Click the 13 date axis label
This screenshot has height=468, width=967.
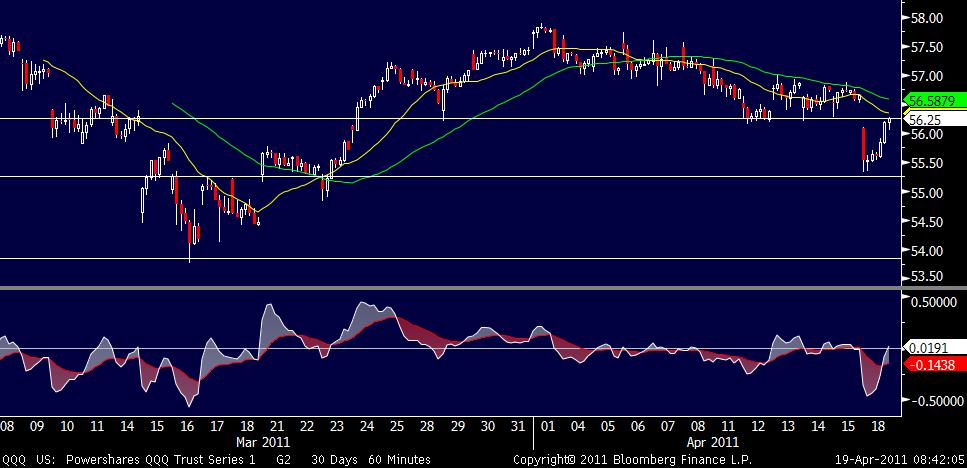788,426
